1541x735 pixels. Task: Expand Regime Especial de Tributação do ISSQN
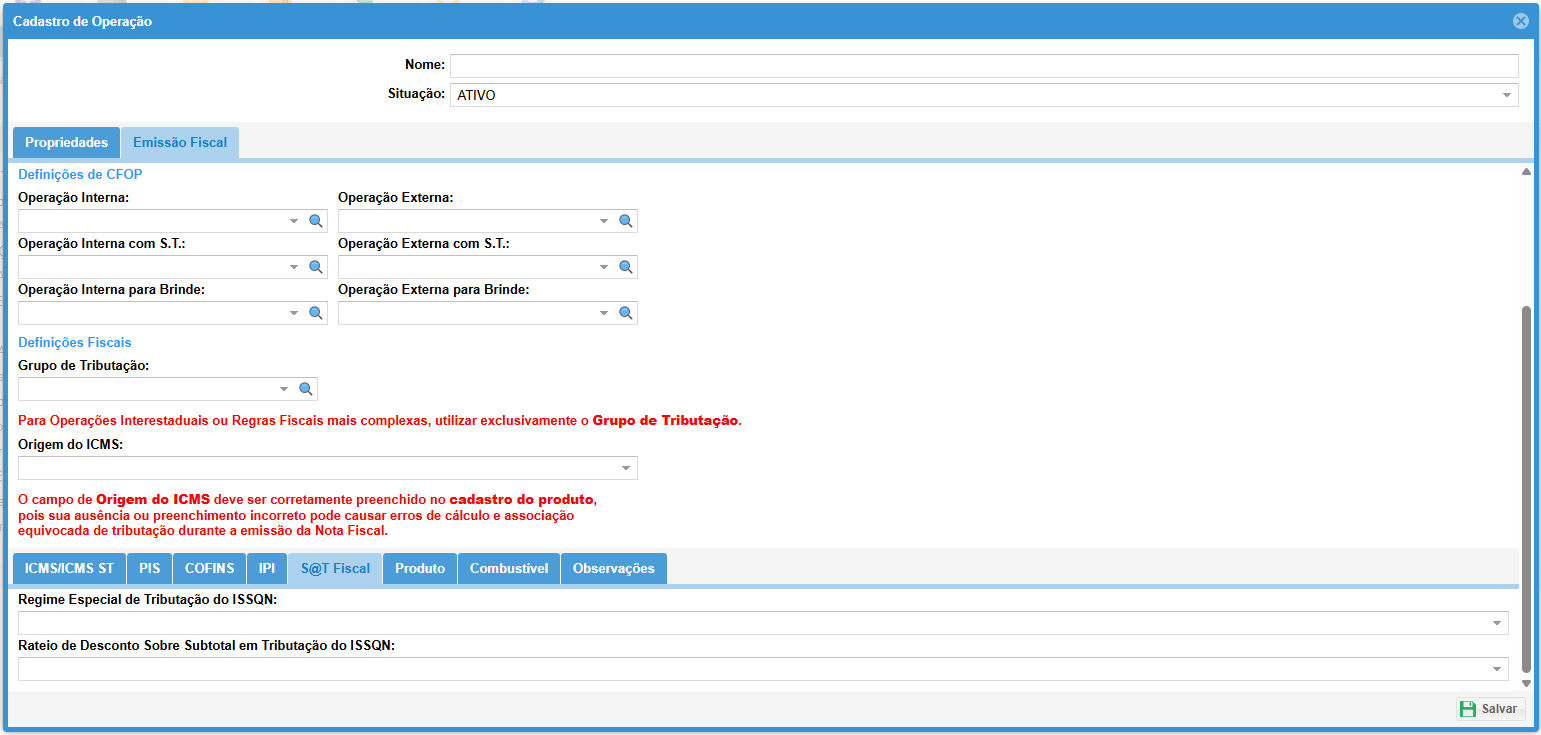click(1496, 623)
